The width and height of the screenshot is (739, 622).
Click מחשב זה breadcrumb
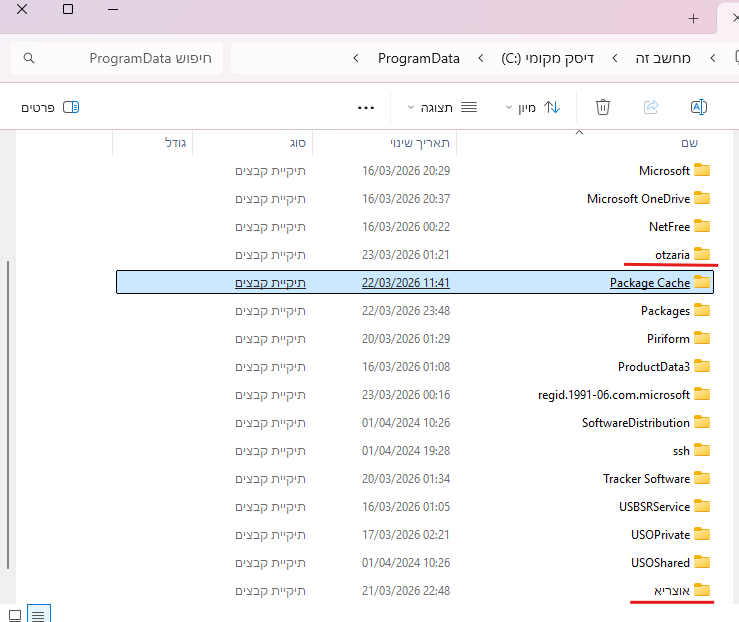click(663, 58)
